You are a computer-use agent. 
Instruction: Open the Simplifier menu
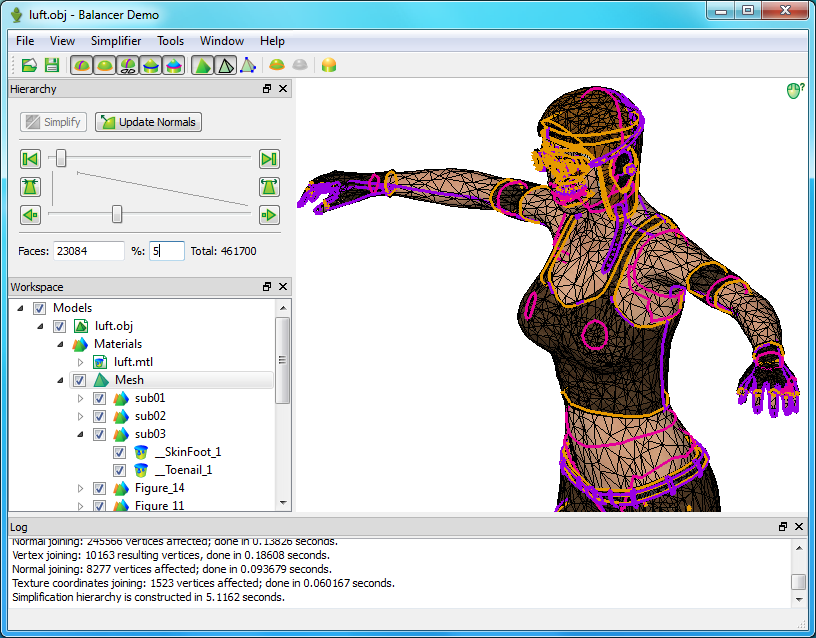[x=115, y=41]
